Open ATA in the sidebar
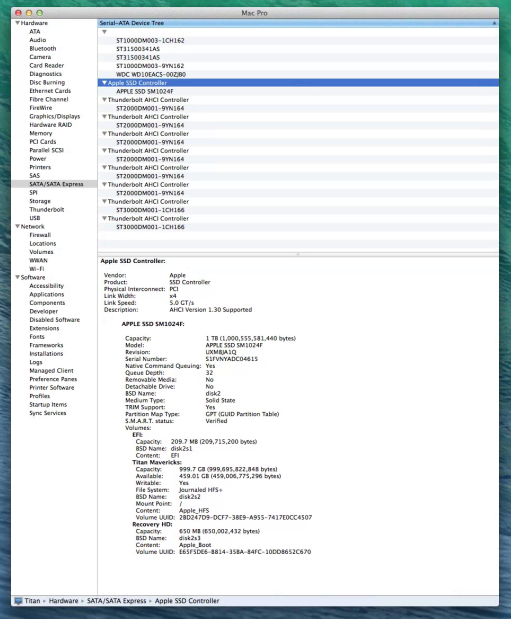511x619 pixels. 35,32
